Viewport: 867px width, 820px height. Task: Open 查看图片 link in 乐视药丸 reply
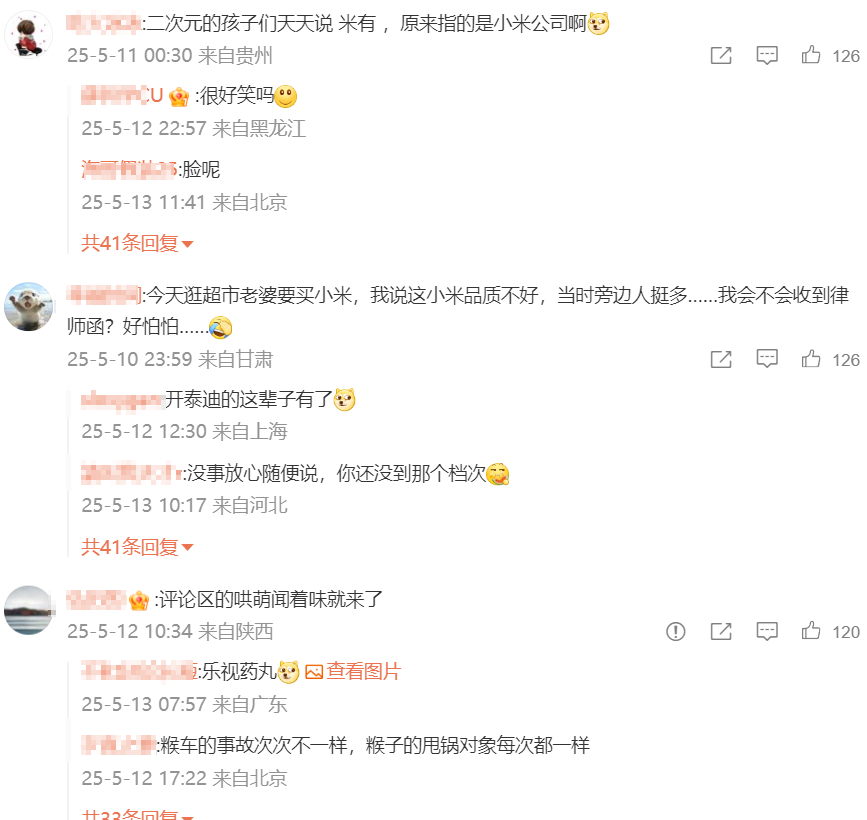(x=353, y=672)
